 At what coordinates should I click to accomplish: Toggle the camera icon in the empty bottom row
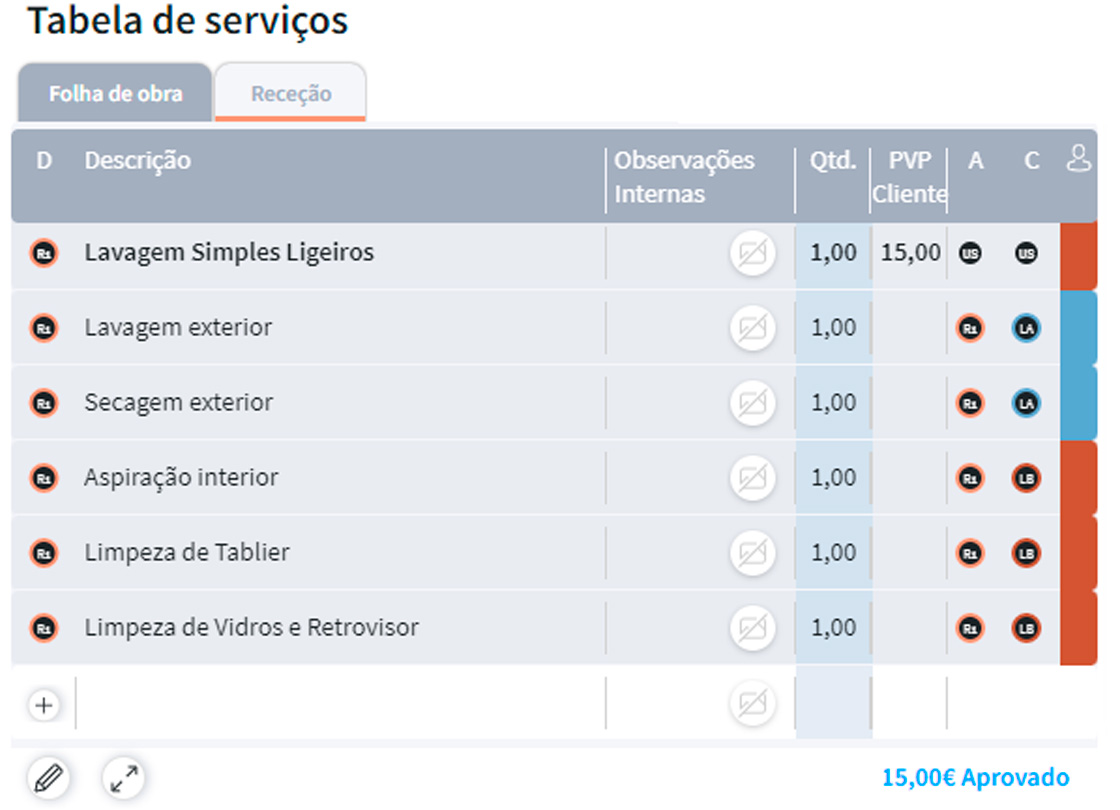752,703
